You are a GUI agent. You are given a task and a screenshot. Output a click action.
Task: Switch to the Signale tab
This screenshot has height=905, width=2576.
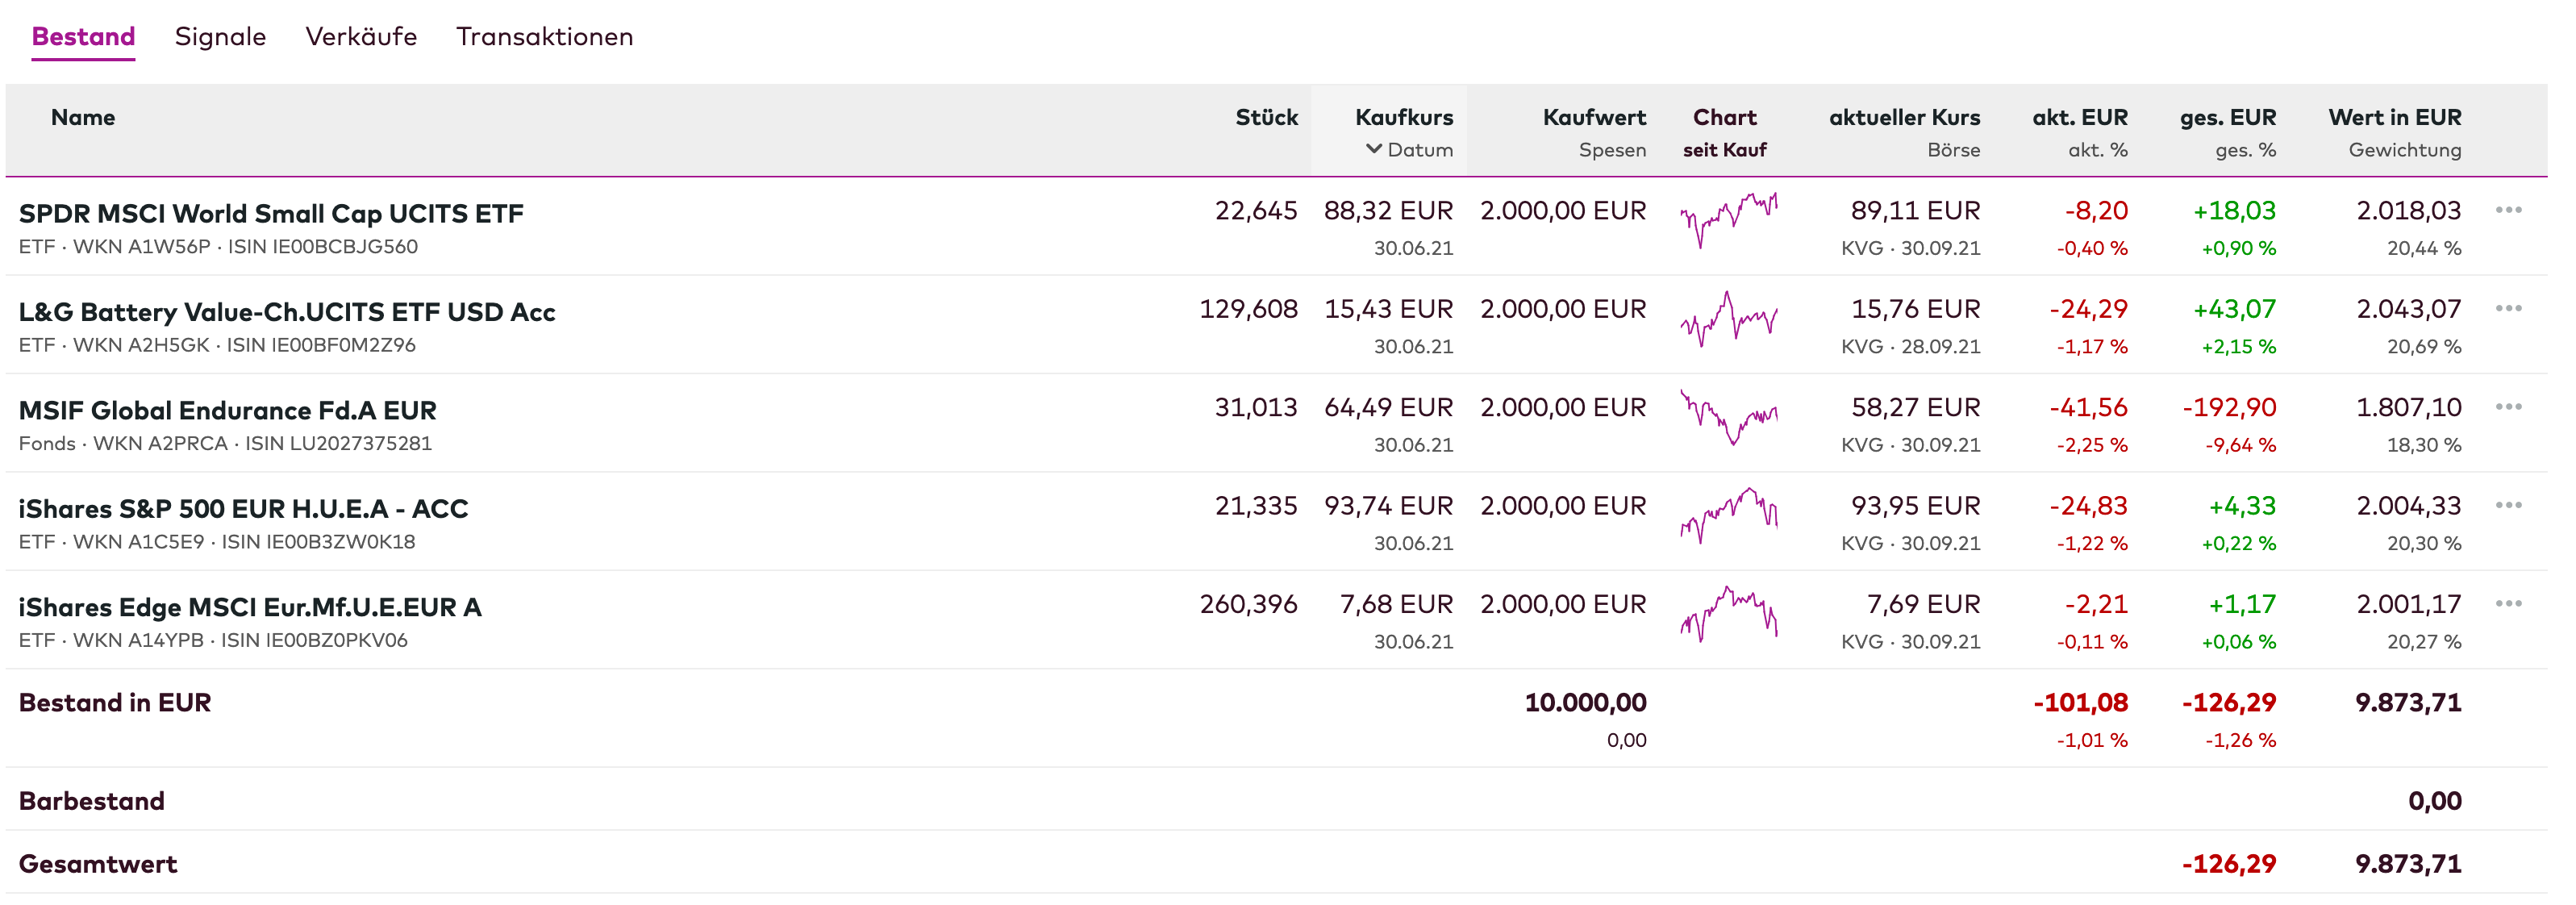pos(220,37)
